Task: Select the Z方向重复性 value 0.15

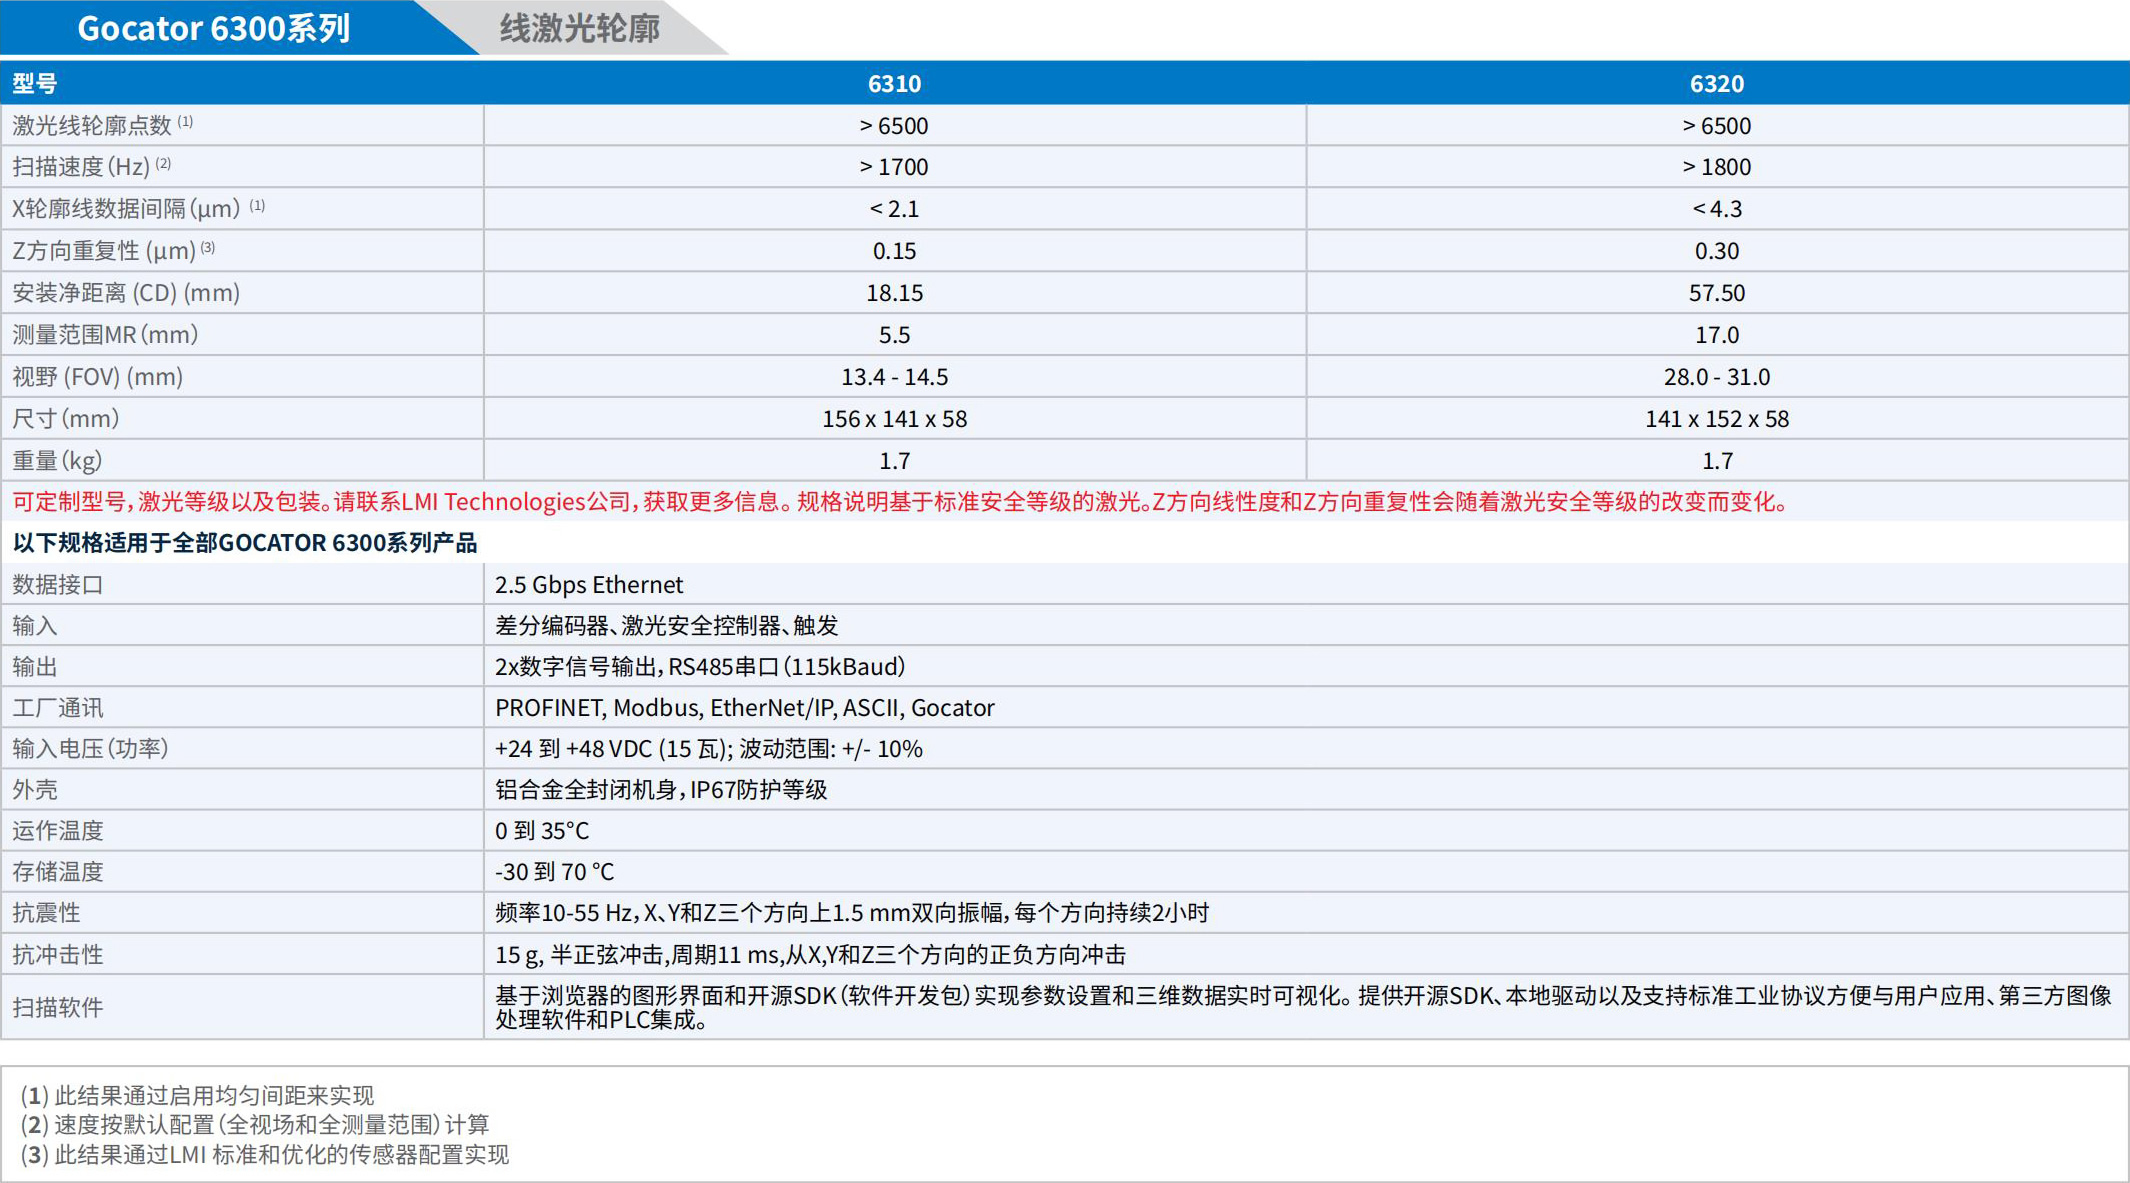Action: coord(895,250)
